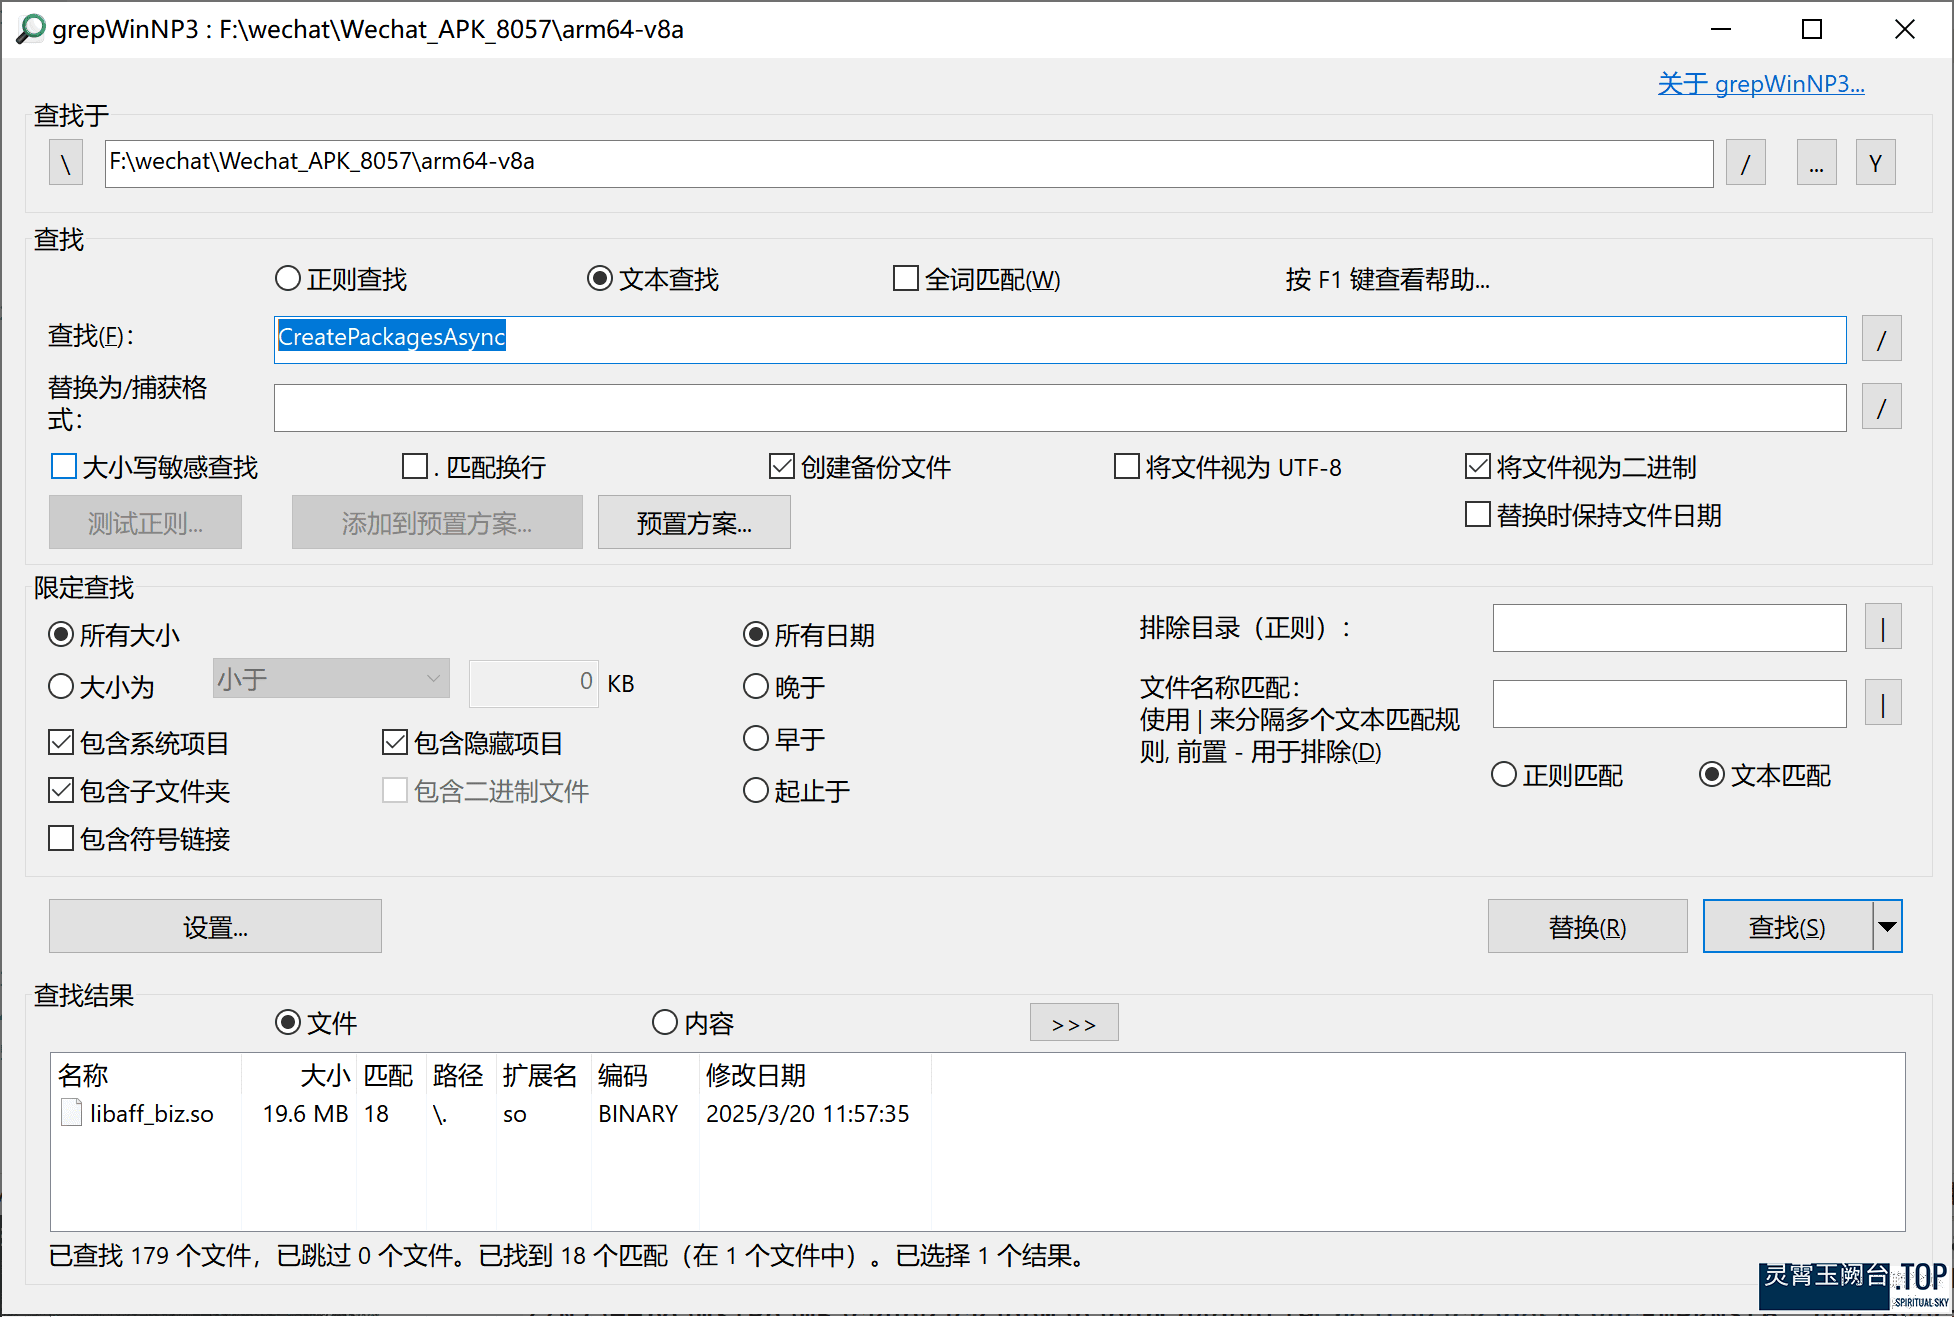The width and height of the screenshot is (1954, 1317).
Task: Select the regex search radio button
Action: click(288, 279)
